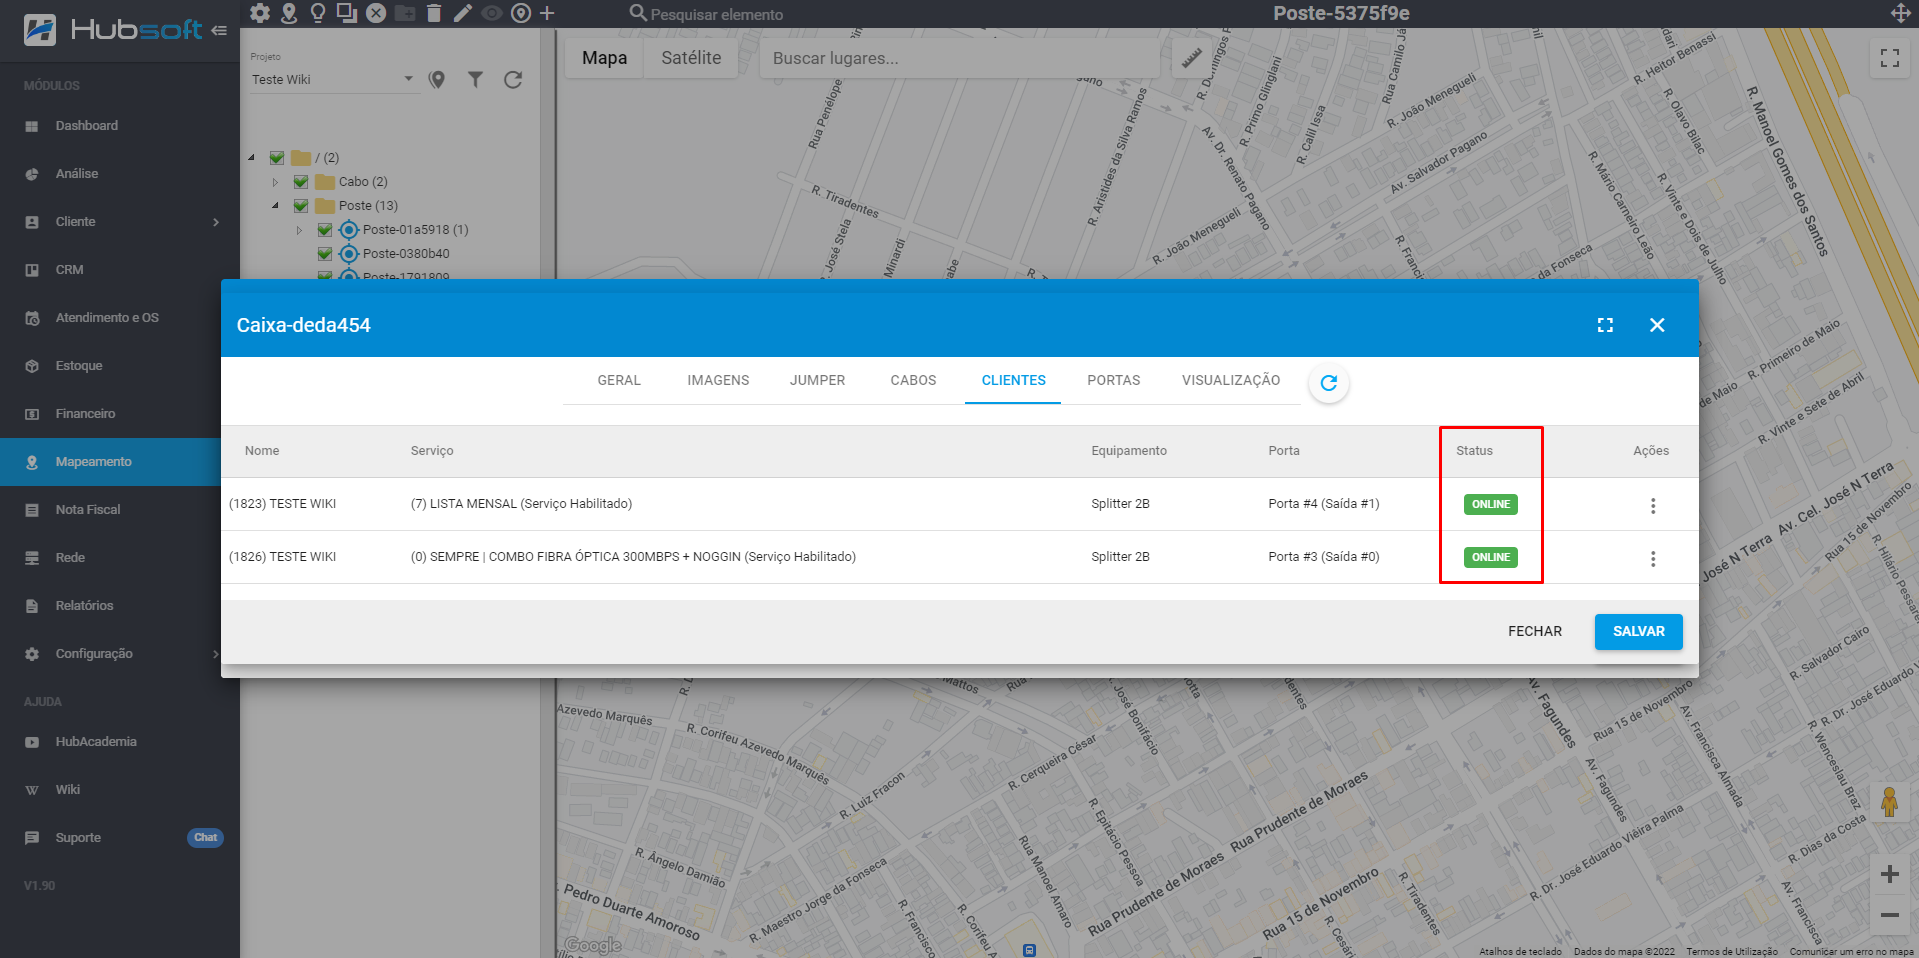Uncheck the Cabo (2) checkbox

click(x=301, y=182)
